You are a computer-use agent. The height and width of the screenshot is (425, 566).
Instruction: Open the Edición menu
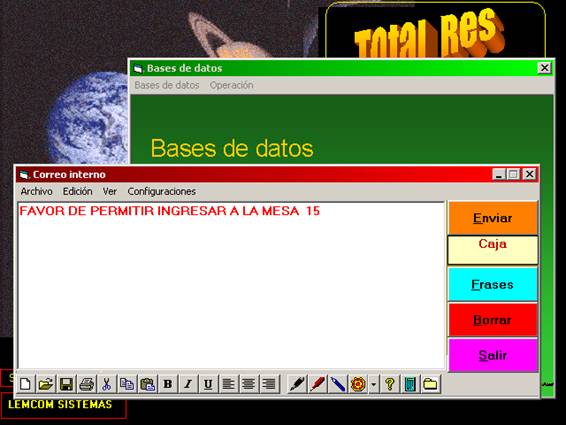coord(77,191)
